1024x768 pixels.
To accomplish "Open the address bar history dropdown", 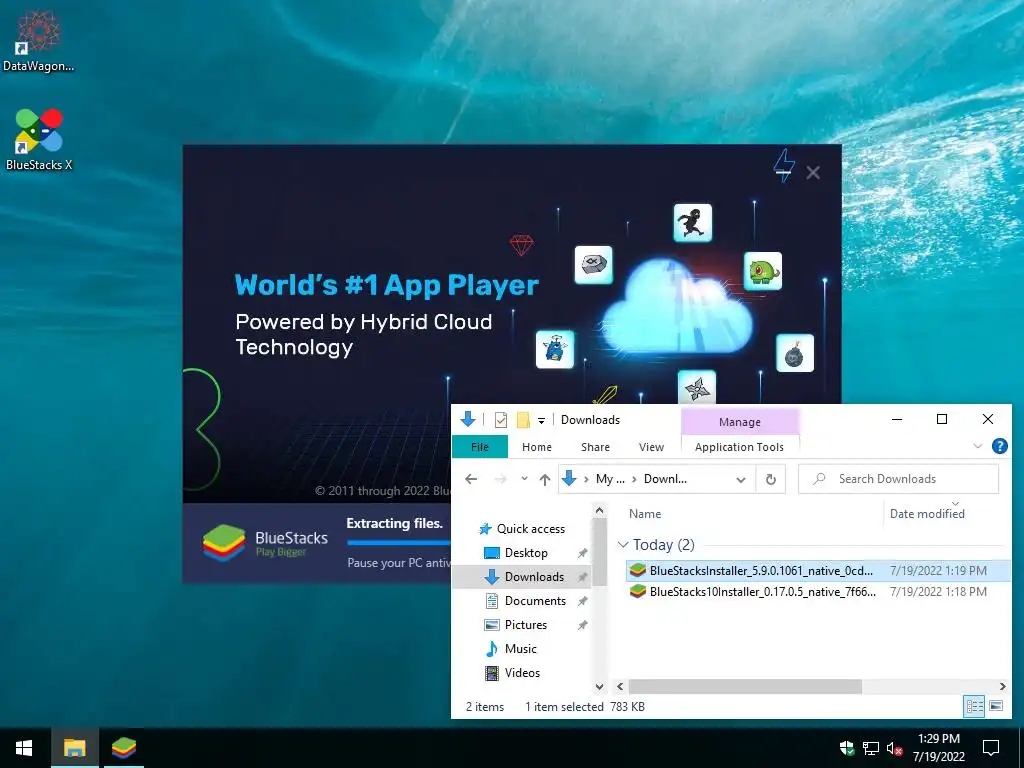I will pyautogui.click(x=741, y=479).
